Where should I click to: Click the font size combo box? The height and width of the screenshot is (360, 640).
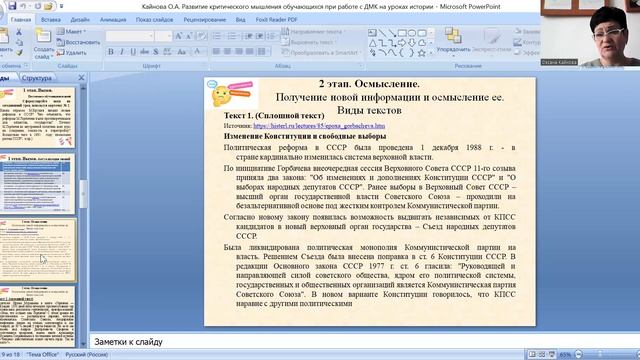click(x=163, y=36)
